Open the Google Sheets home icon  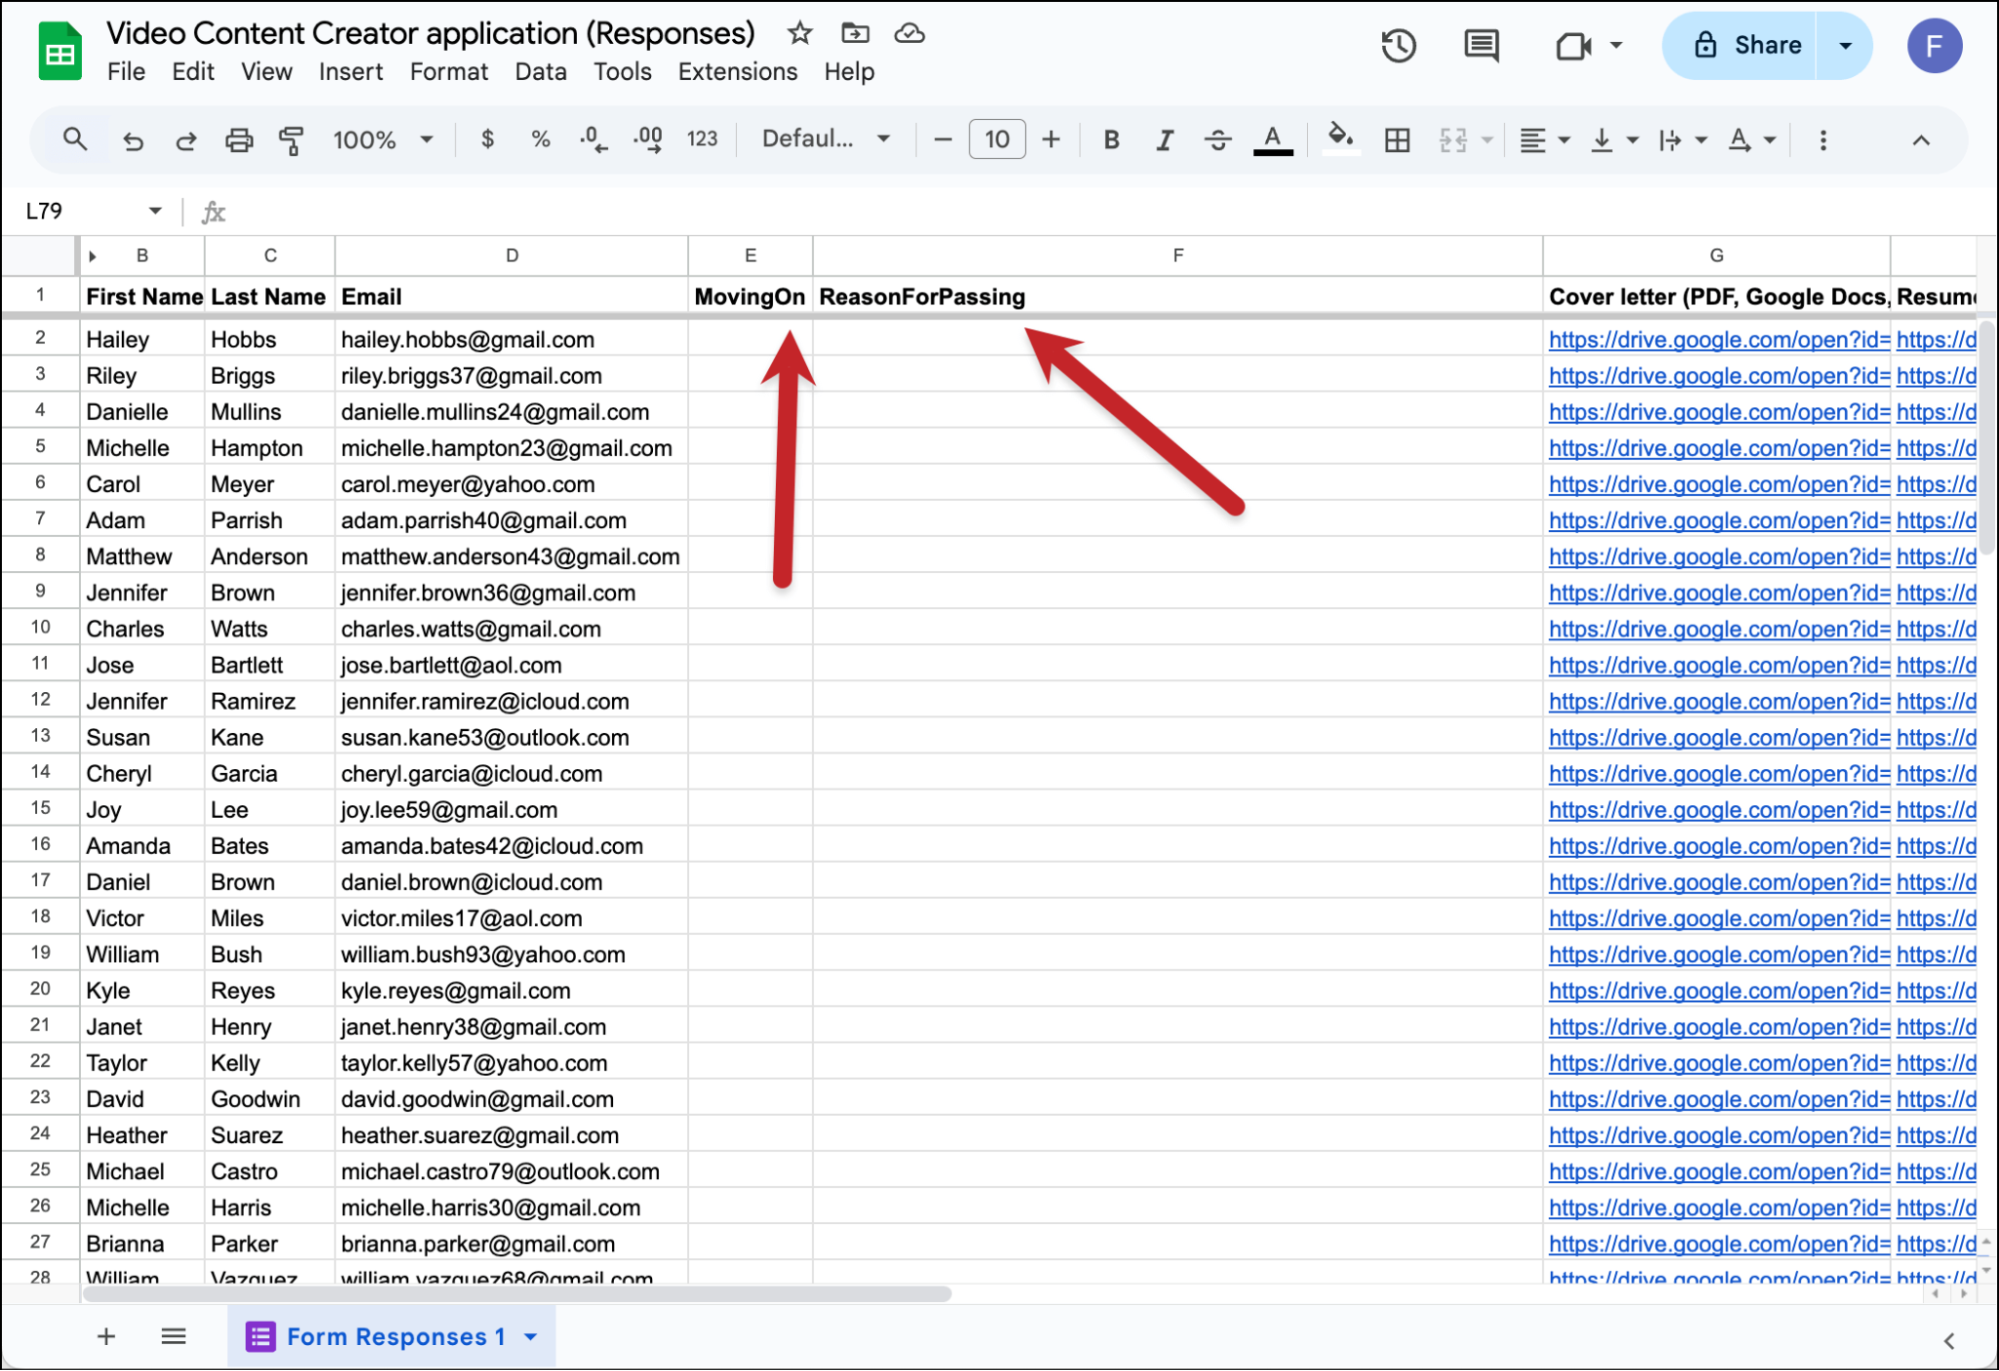pyautogui.click(x=60, y=52)
